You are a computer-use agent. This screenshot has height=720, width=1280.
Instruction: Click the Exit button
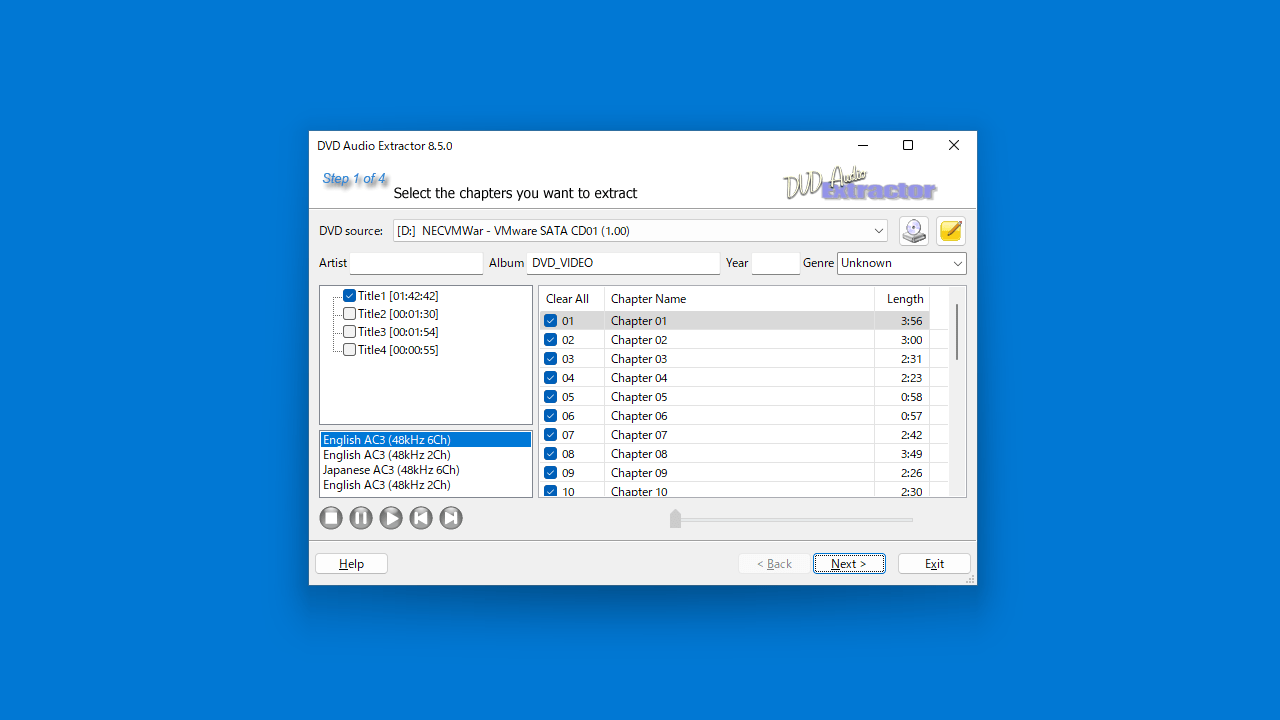click(934, 564)
